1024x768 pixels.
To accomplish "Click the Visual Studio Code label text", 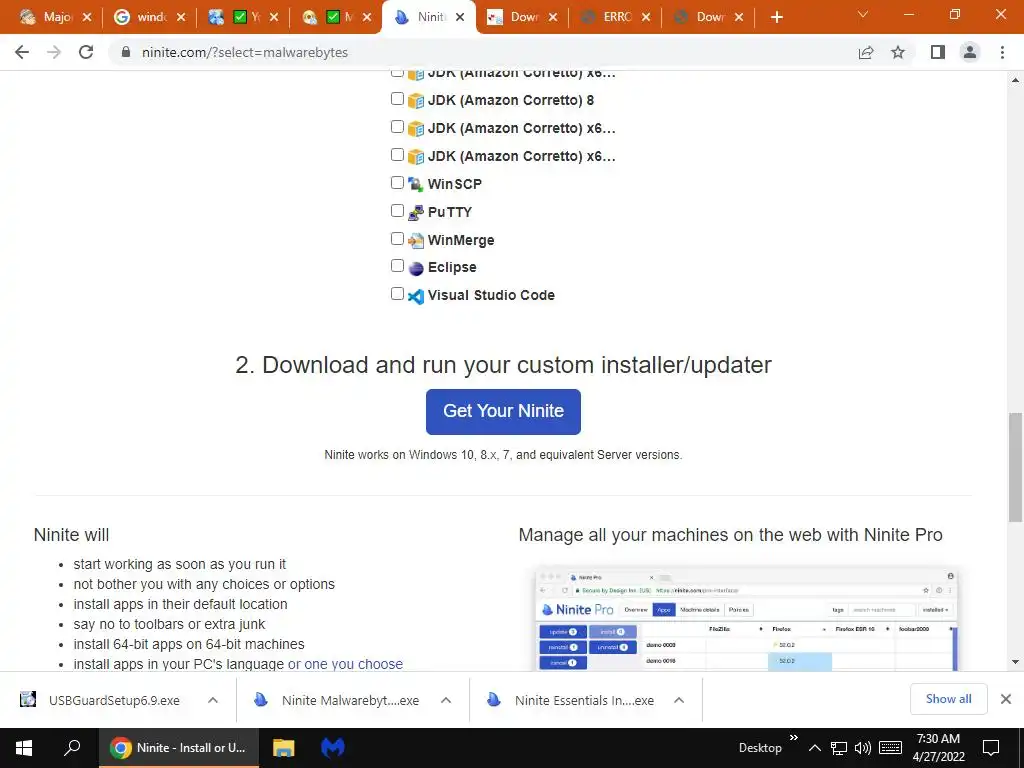I will (x=491, y=295).
